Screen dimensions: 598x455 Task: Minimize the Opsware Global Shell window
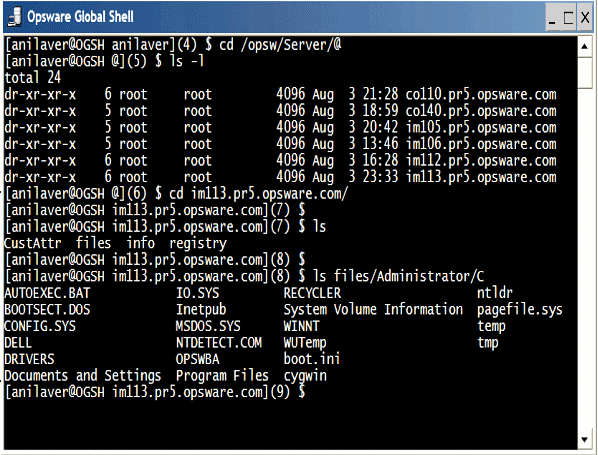[x=552, y=18]
